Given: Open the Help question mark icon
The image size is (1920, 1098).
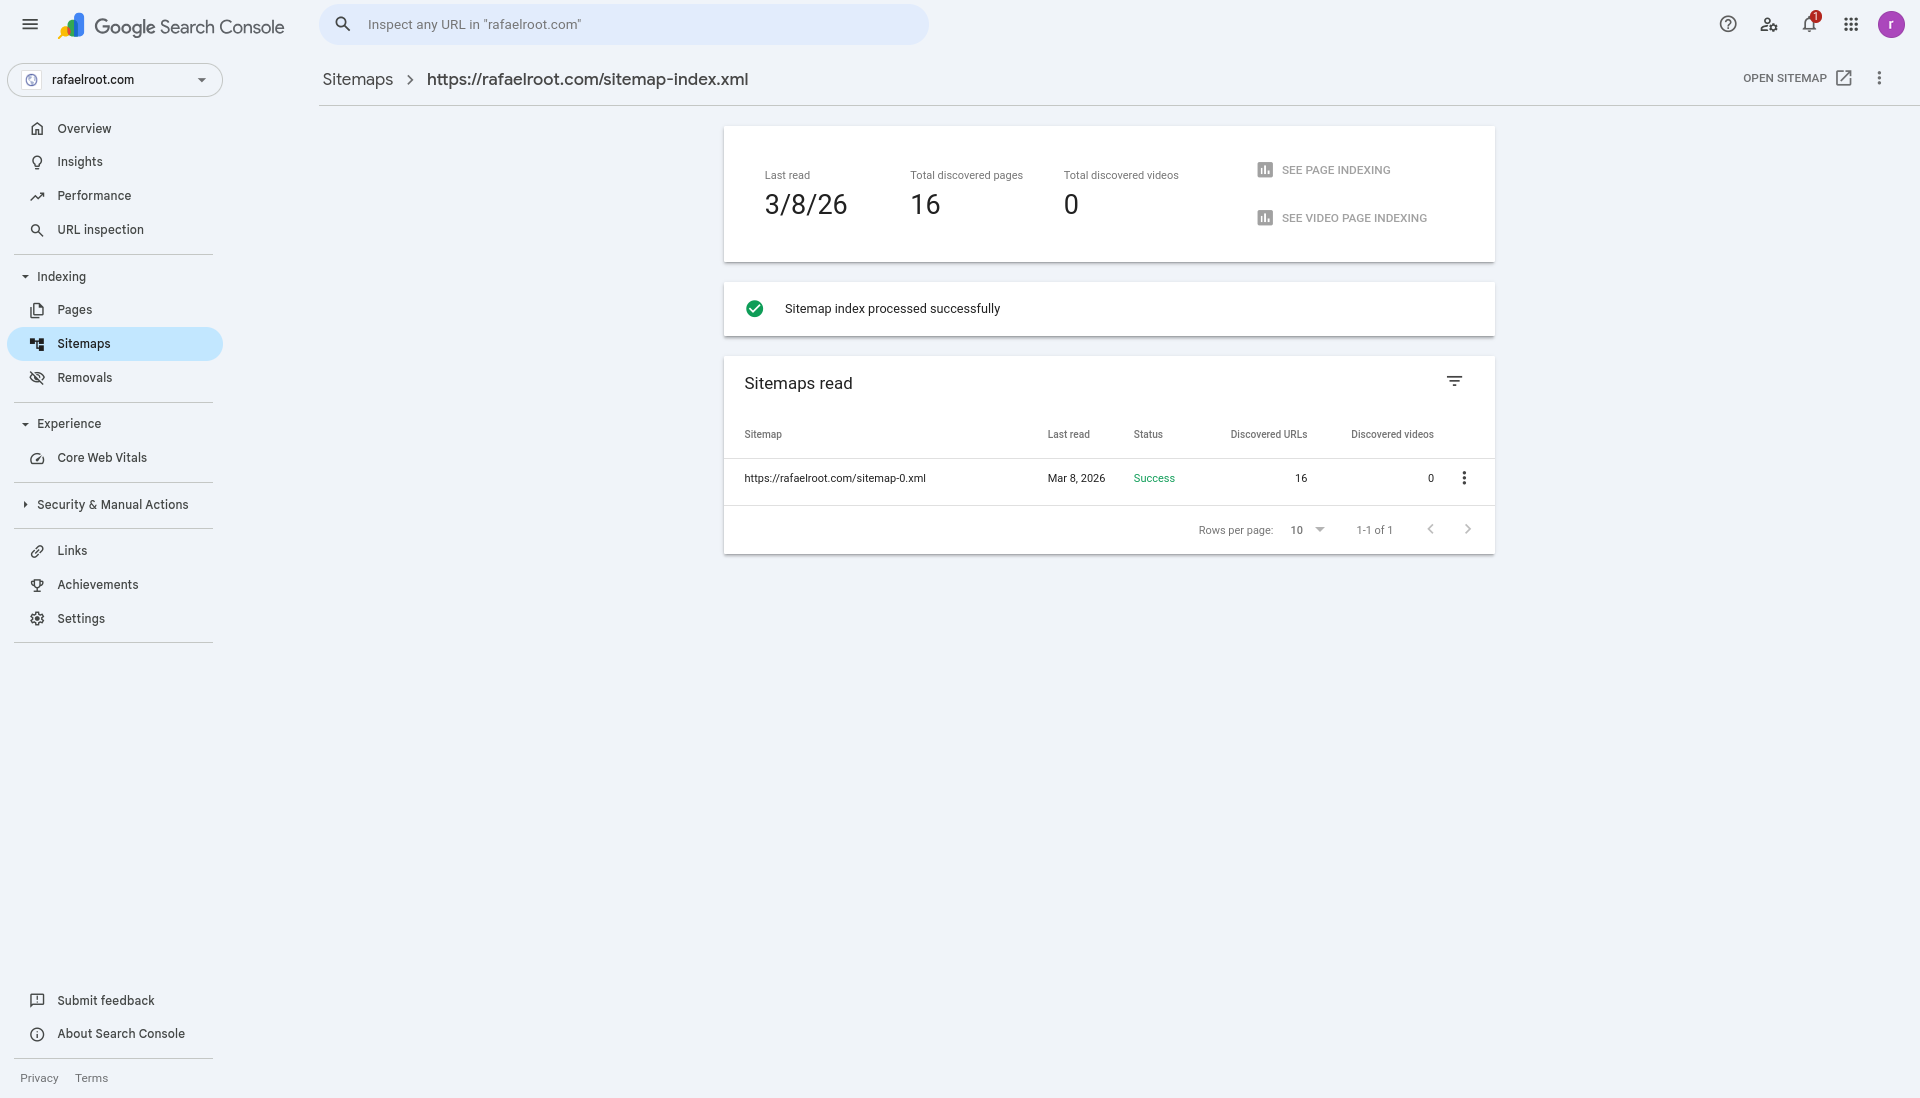Looking at the screenshot, I should point(1727,24).
